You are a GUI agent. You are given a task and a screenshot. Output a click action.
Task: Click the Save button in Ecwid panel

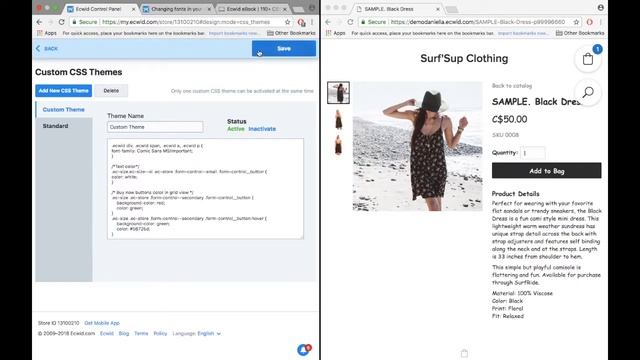[x=284, y=49]
